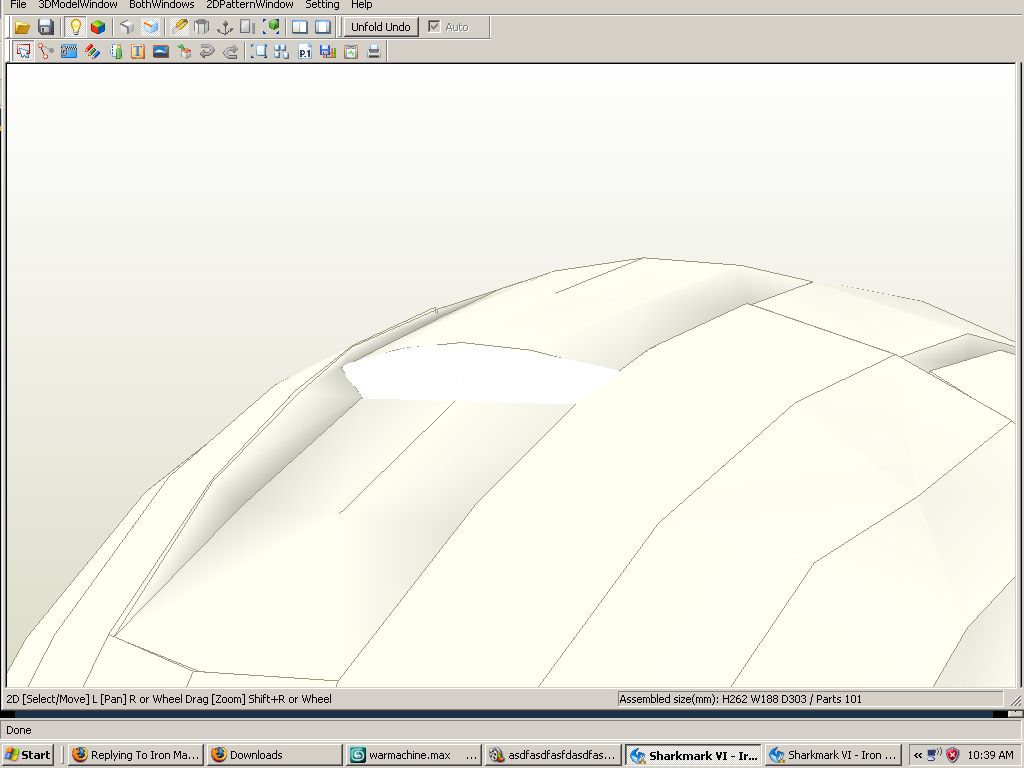Click the clipboard print preview icon
Viewport: 1024px width, 768px height.
(x=351, y=51)
